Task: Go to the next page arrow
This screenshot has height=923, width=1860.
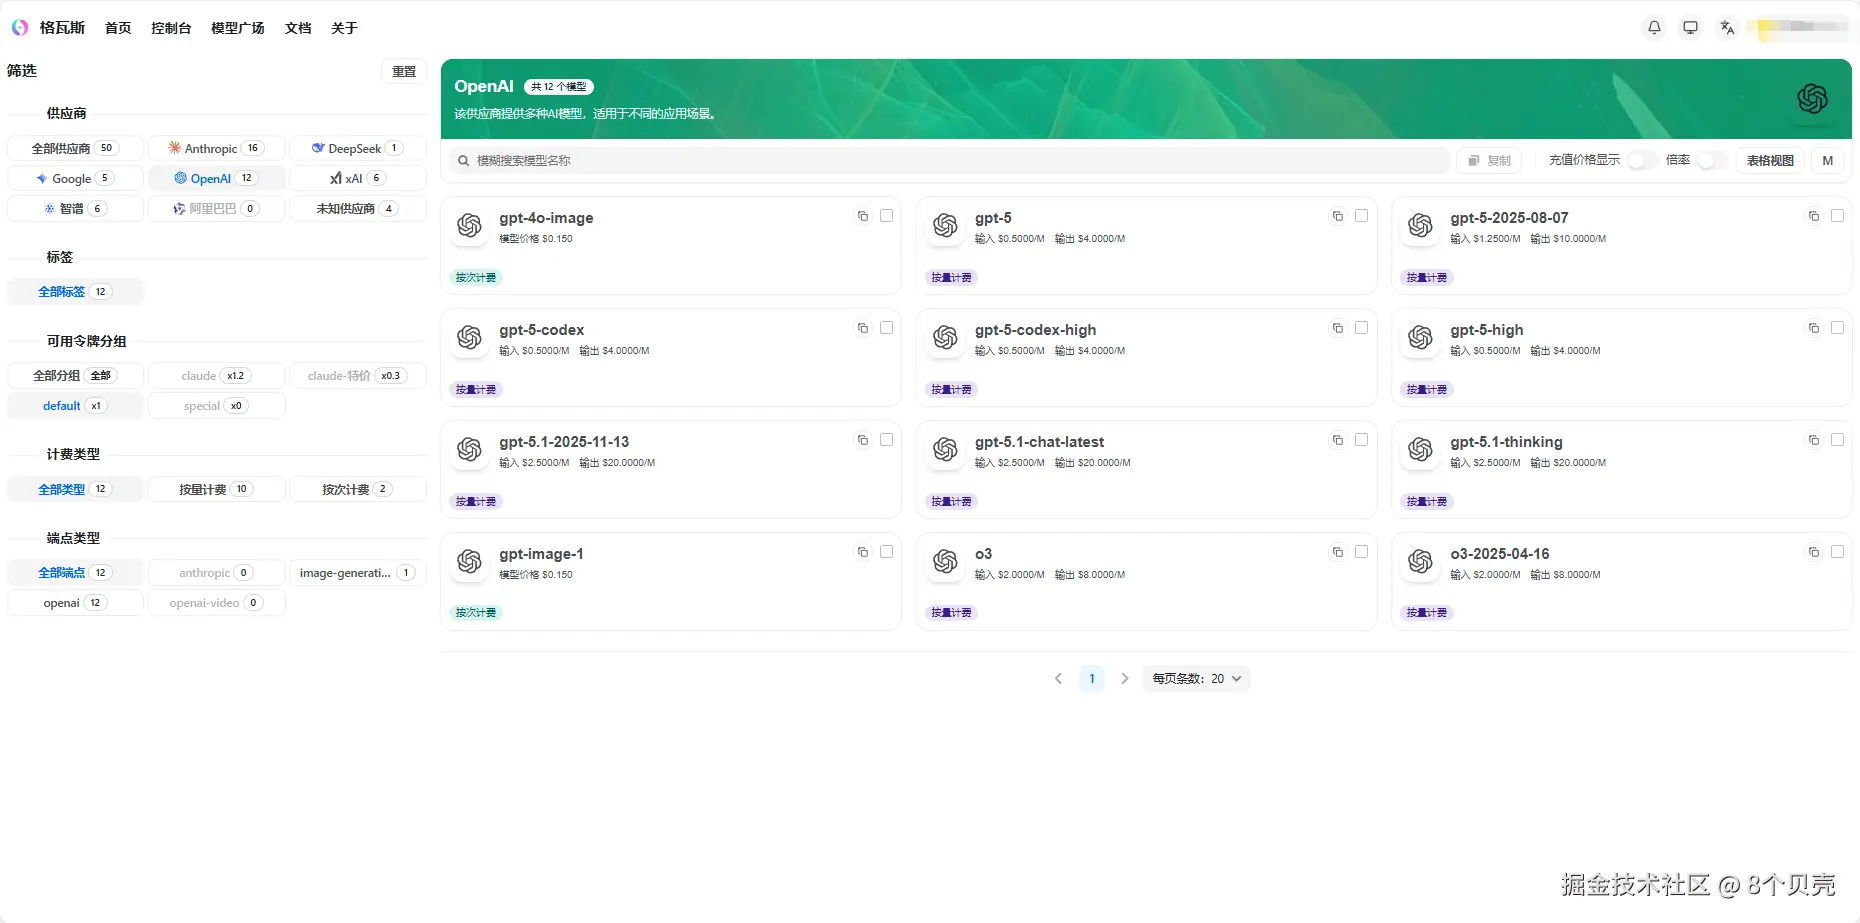Action: coord(1125,679)
